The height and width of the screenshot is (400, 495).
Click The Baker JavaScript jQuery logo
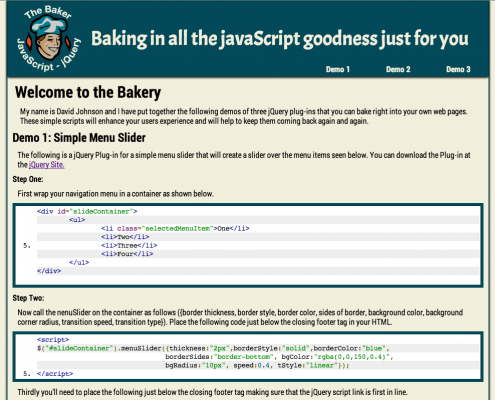[x=49, y=38]
